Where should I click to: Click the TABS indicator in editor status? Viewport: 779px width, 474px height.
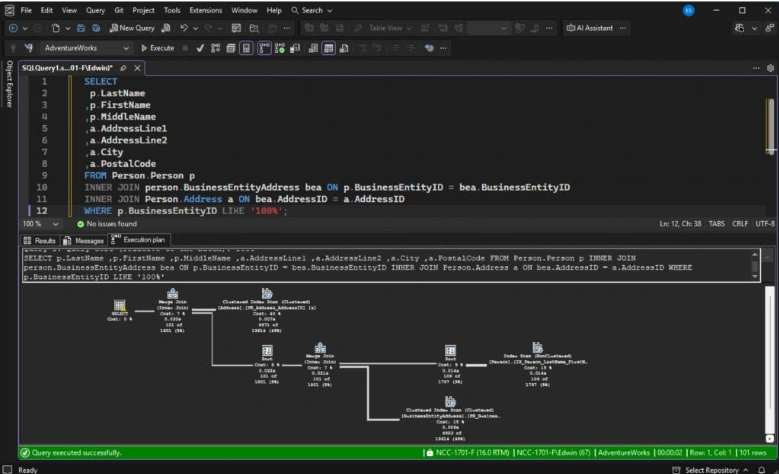716,224
